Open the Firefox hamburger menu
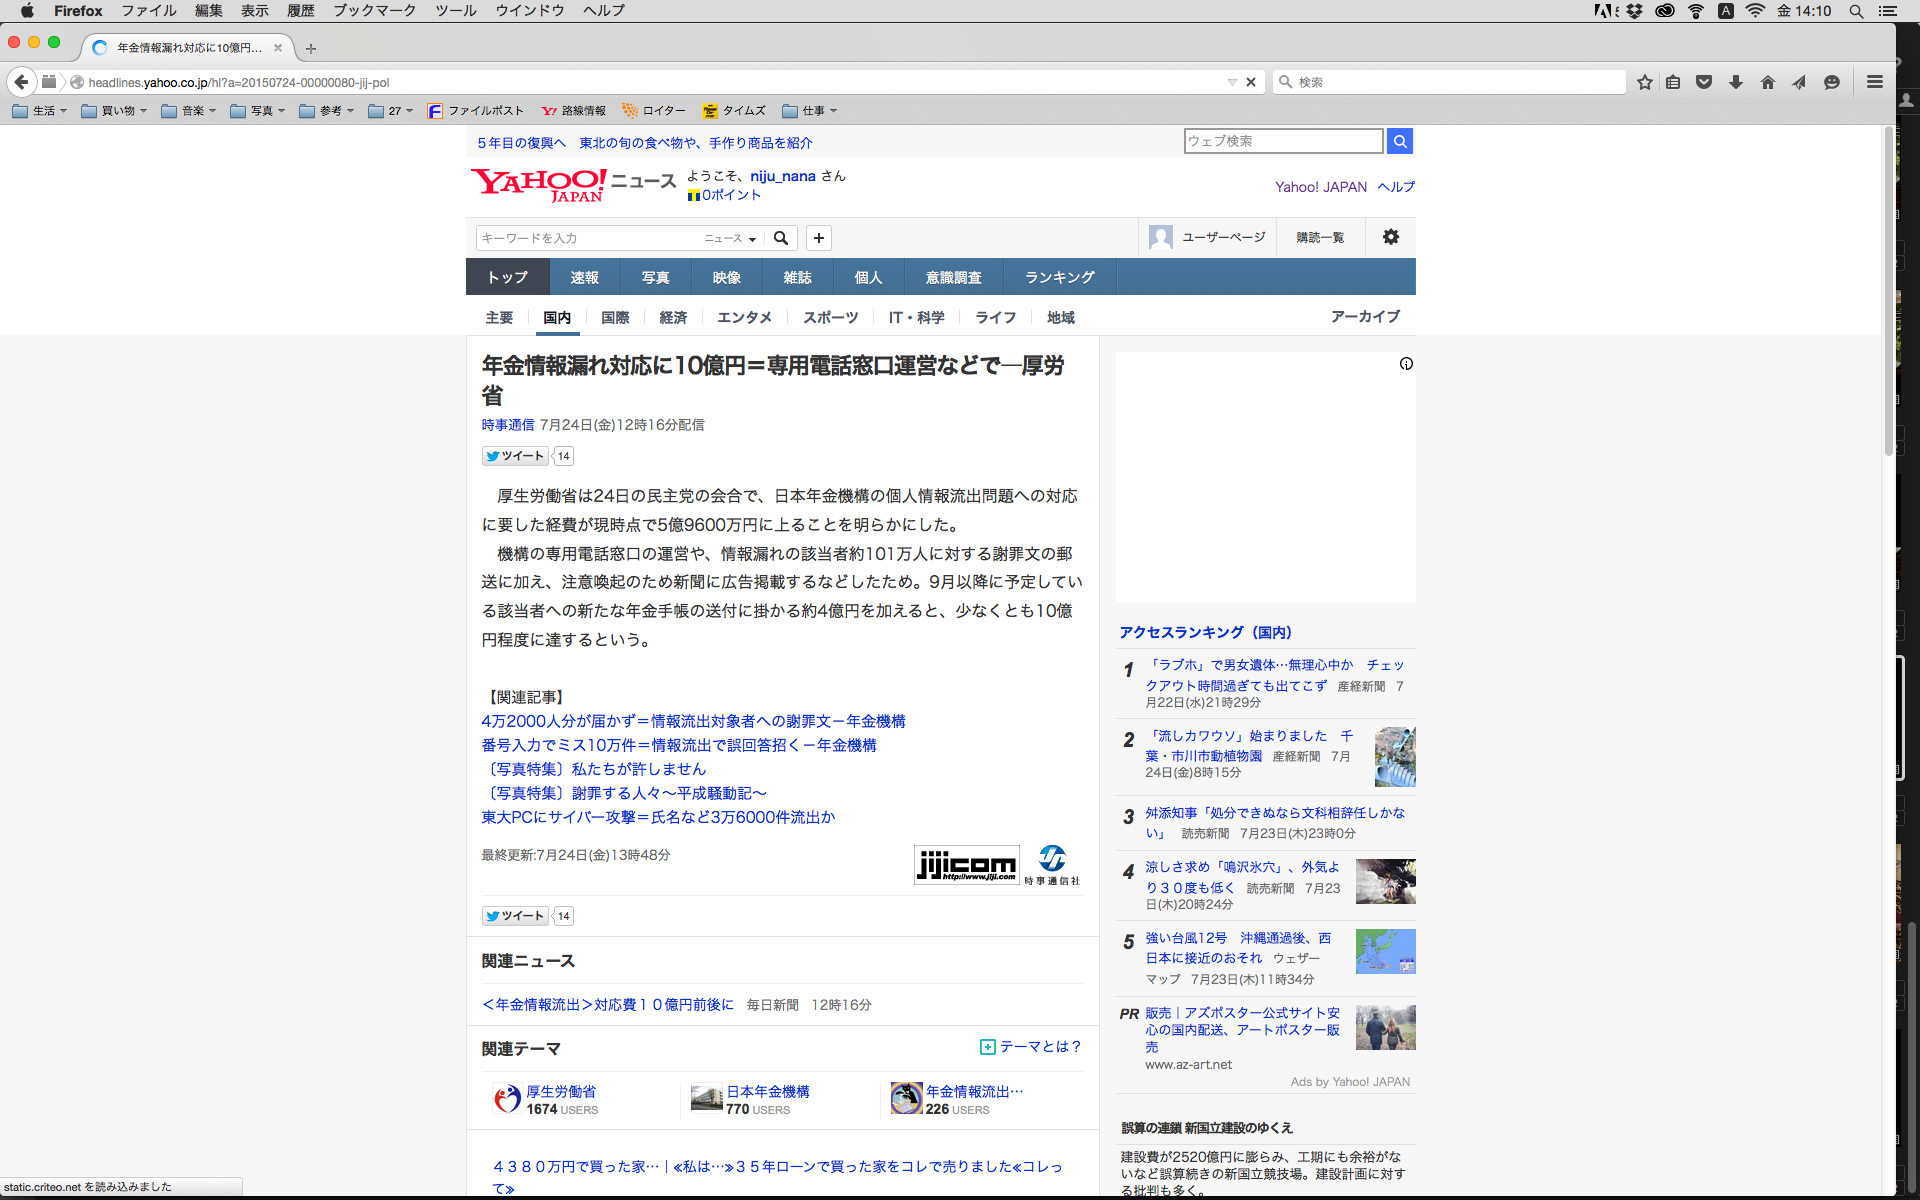Image resolution: width=1920 pixels, height=1200 pixels. click(1875, 82)
